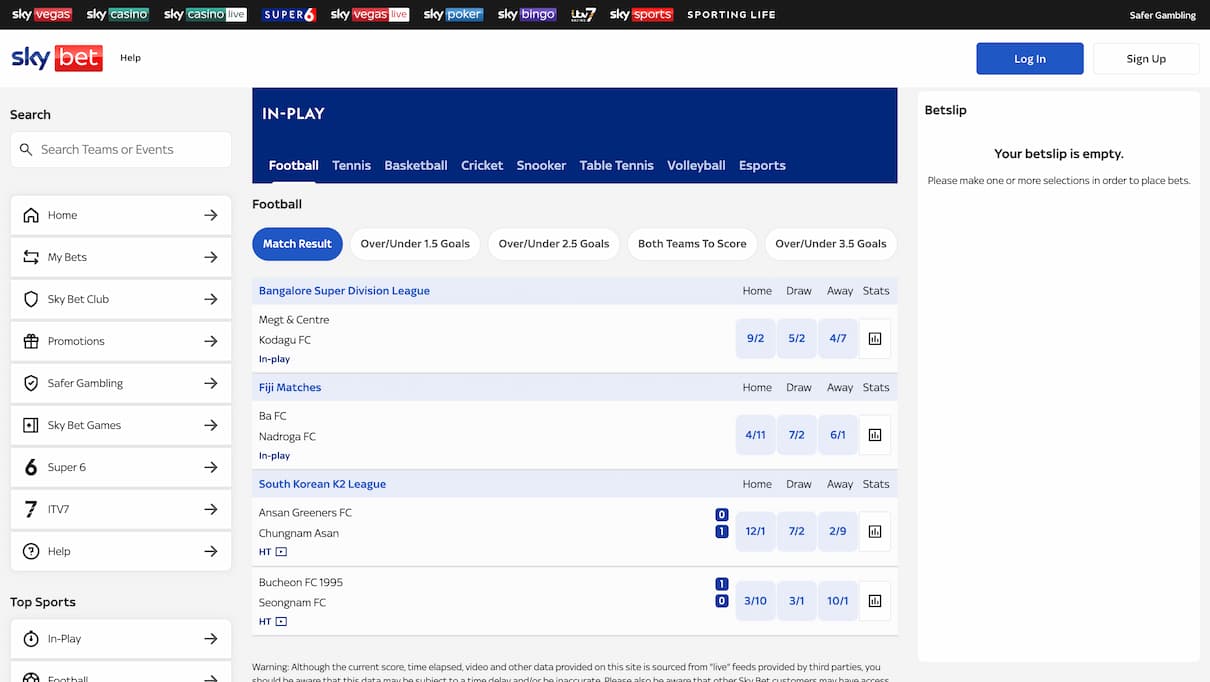Viewport: 1210px width, 682px height.
Task: Open stats icon for Megt & Centre match
Action: [874, 339]
